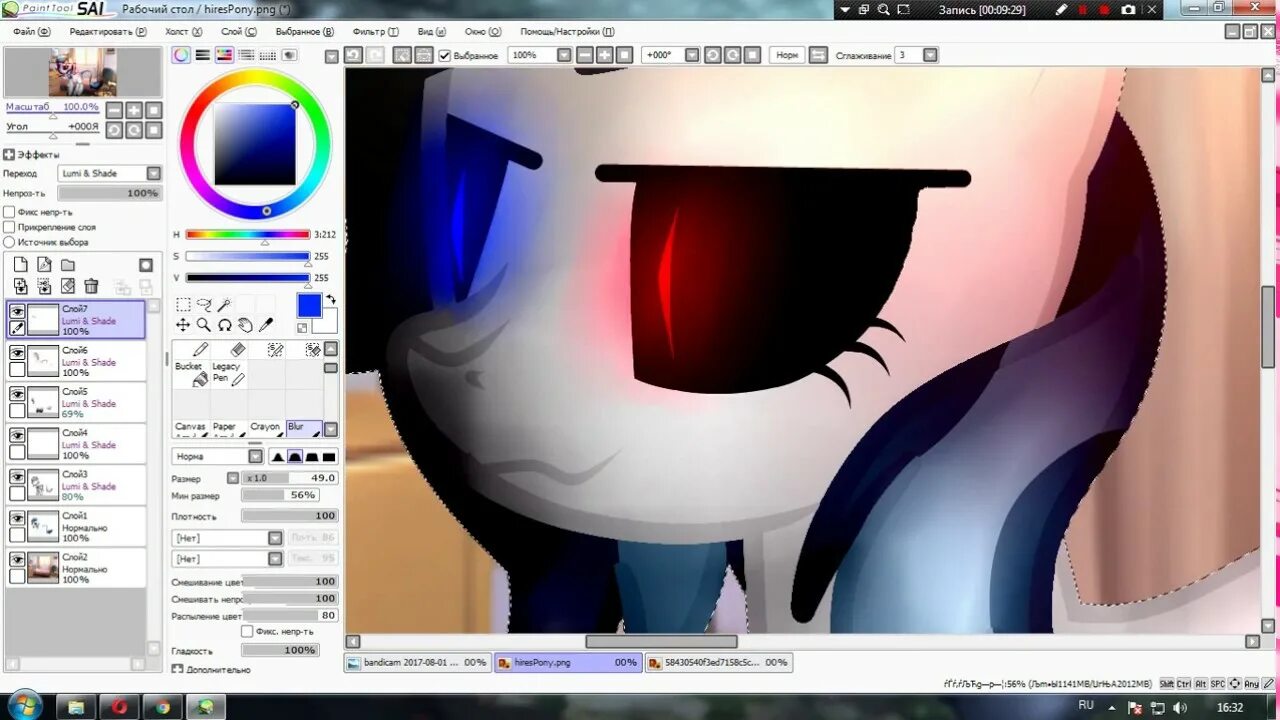The height and width of the screenshot is (720, 1280).
Task: Open the 'Редактировать' menu
Action: 108,31
